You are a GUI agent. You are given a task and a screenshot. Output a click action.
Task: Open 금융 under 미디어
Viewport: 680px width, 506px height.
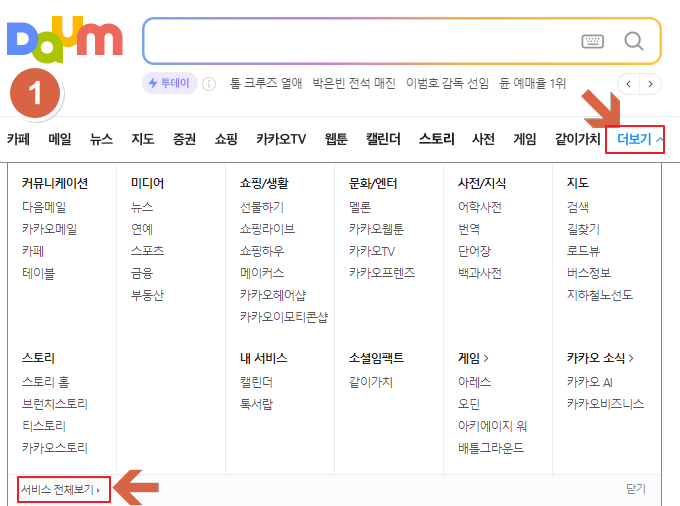(142, 273)
